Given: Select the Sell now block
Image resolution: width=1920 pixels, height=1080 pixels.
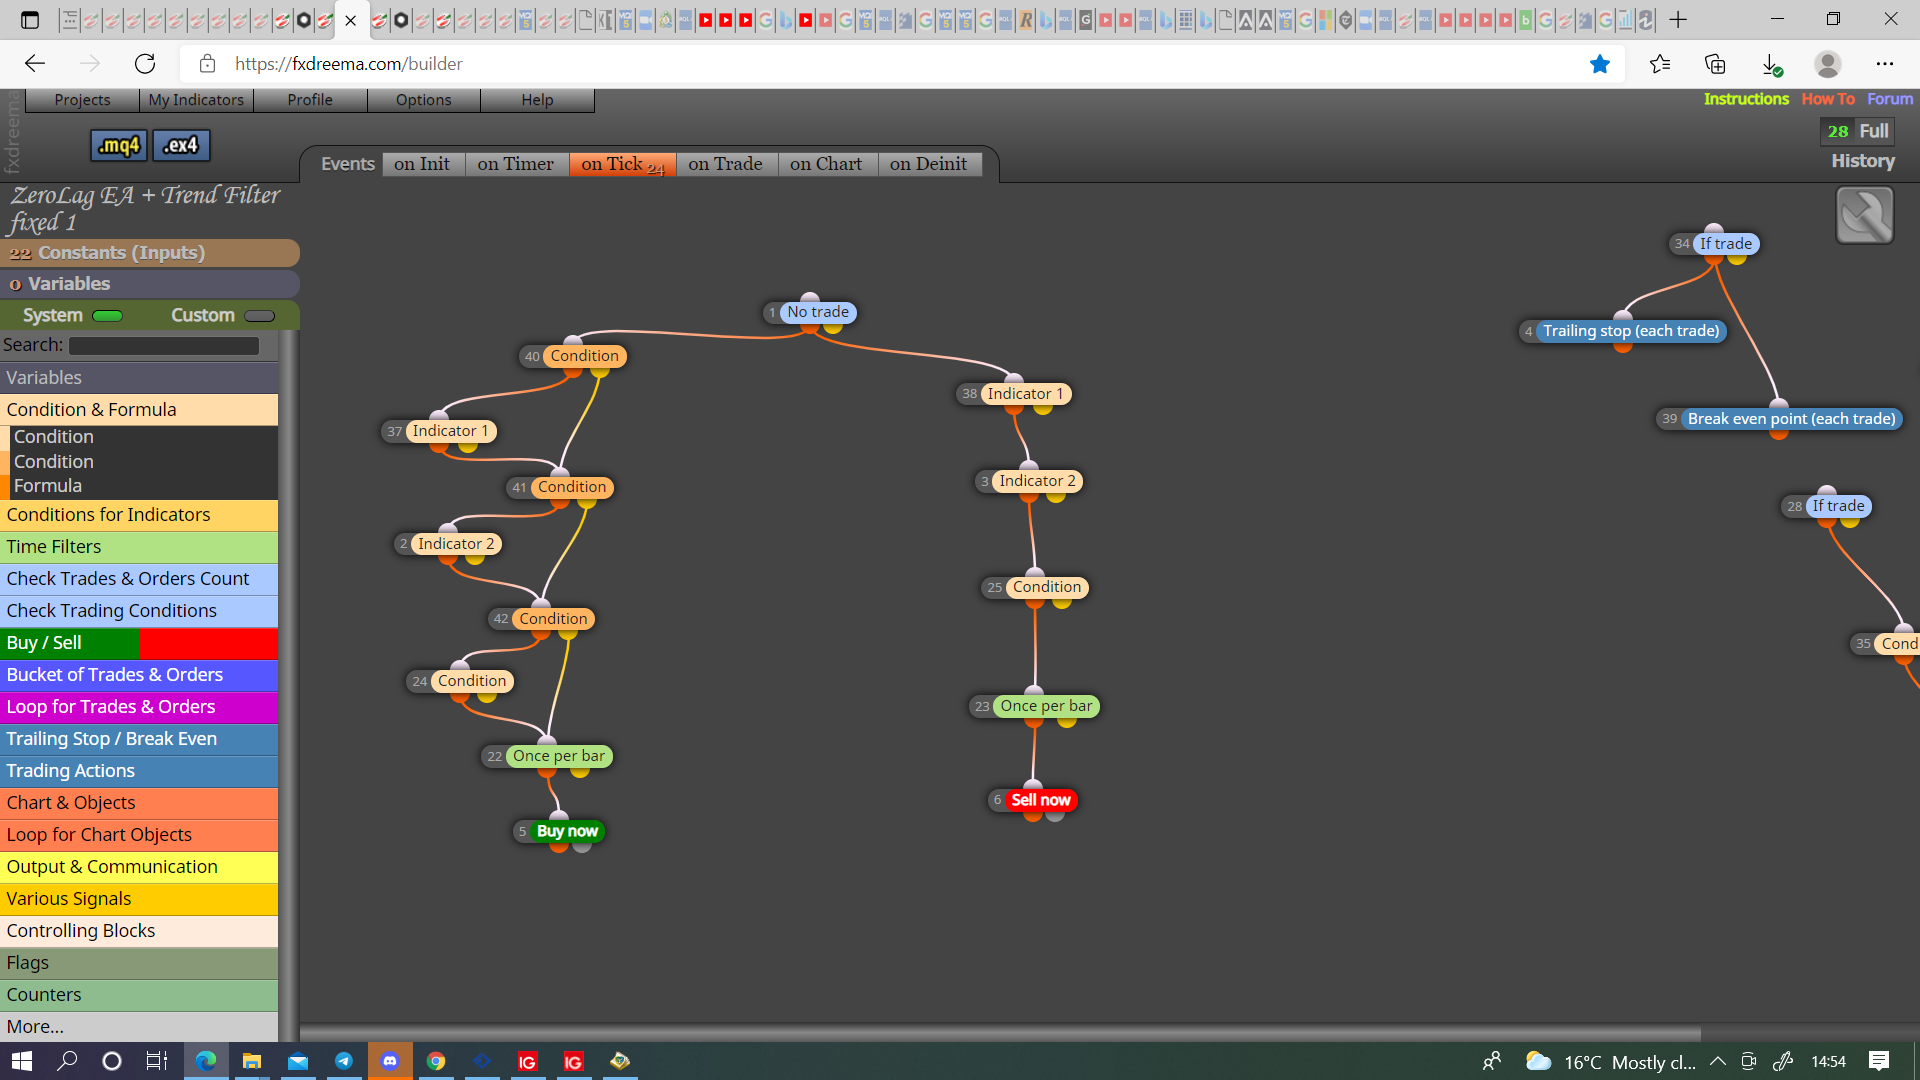Looking at the screenshot, I should 1040,800.
